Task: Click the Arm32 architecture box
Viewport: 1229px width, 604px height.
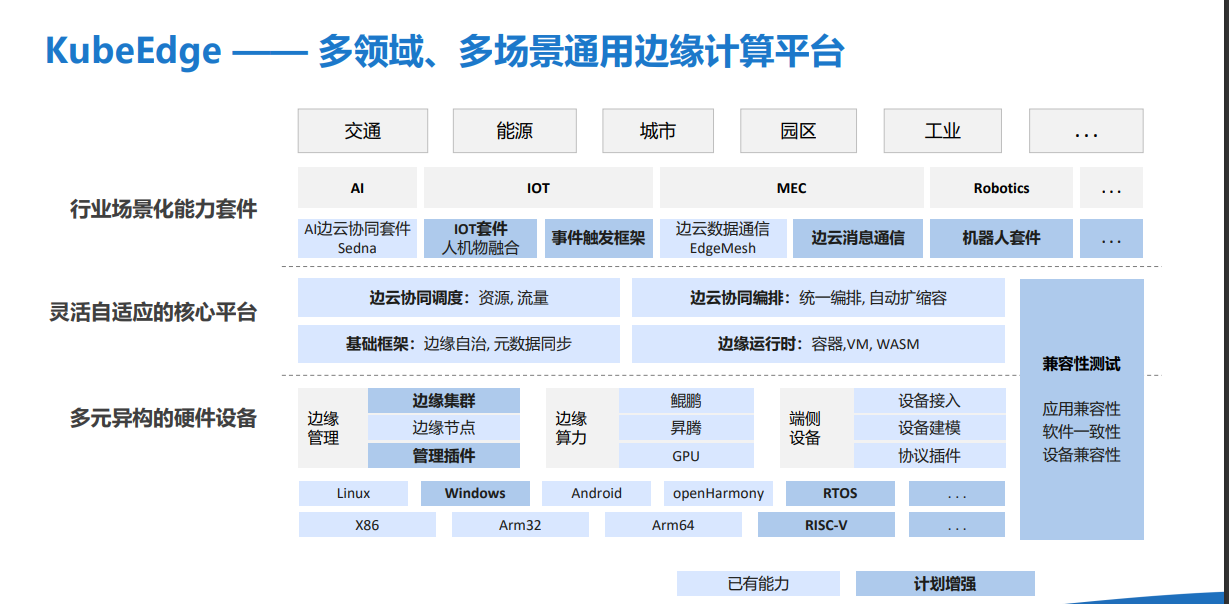Action: (x=520, y=524)
